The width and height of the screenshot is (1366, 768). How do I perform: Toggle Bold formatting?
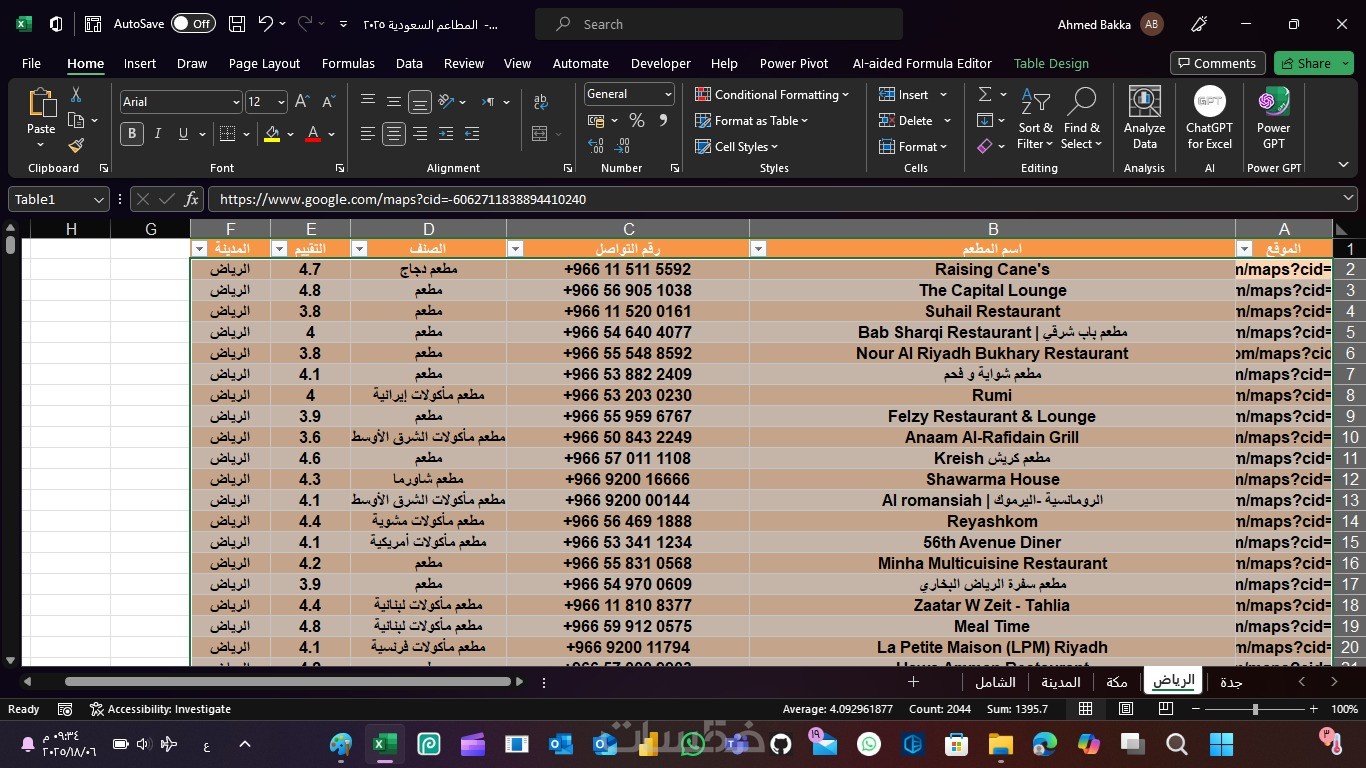tap(131, 134)
